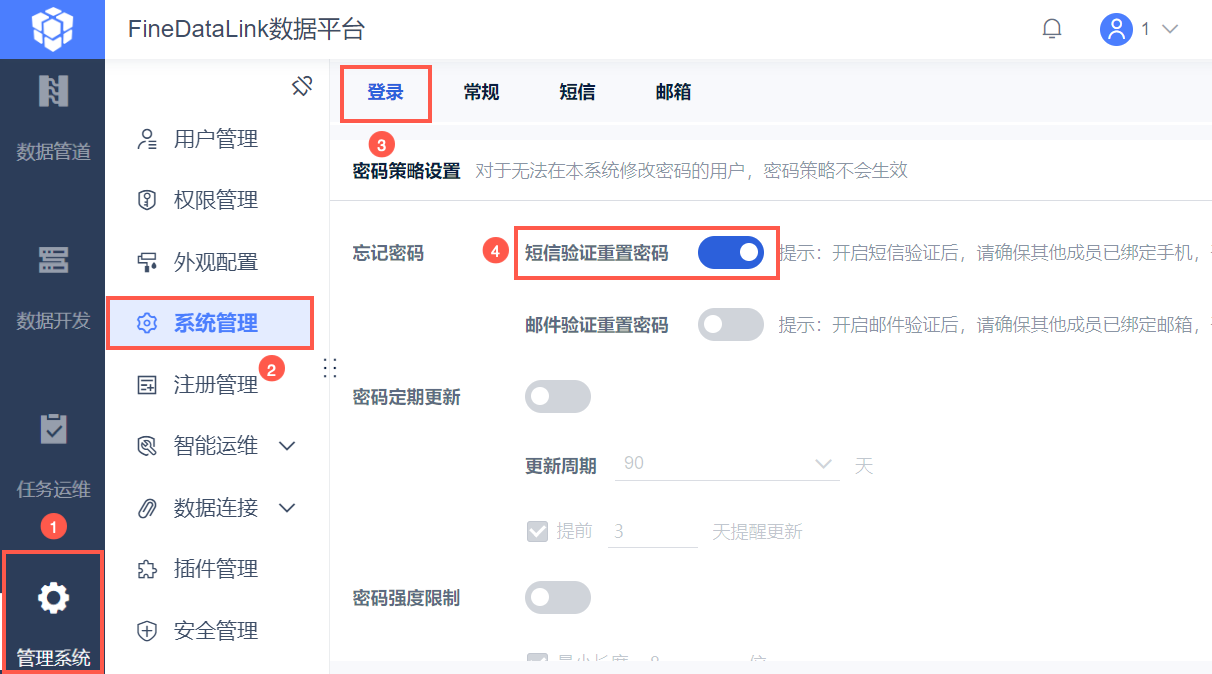The image size is (1212, 674).
Task: Open the 更新周期 dropdown
Action: pyautogui.click(x=727, y=464)
